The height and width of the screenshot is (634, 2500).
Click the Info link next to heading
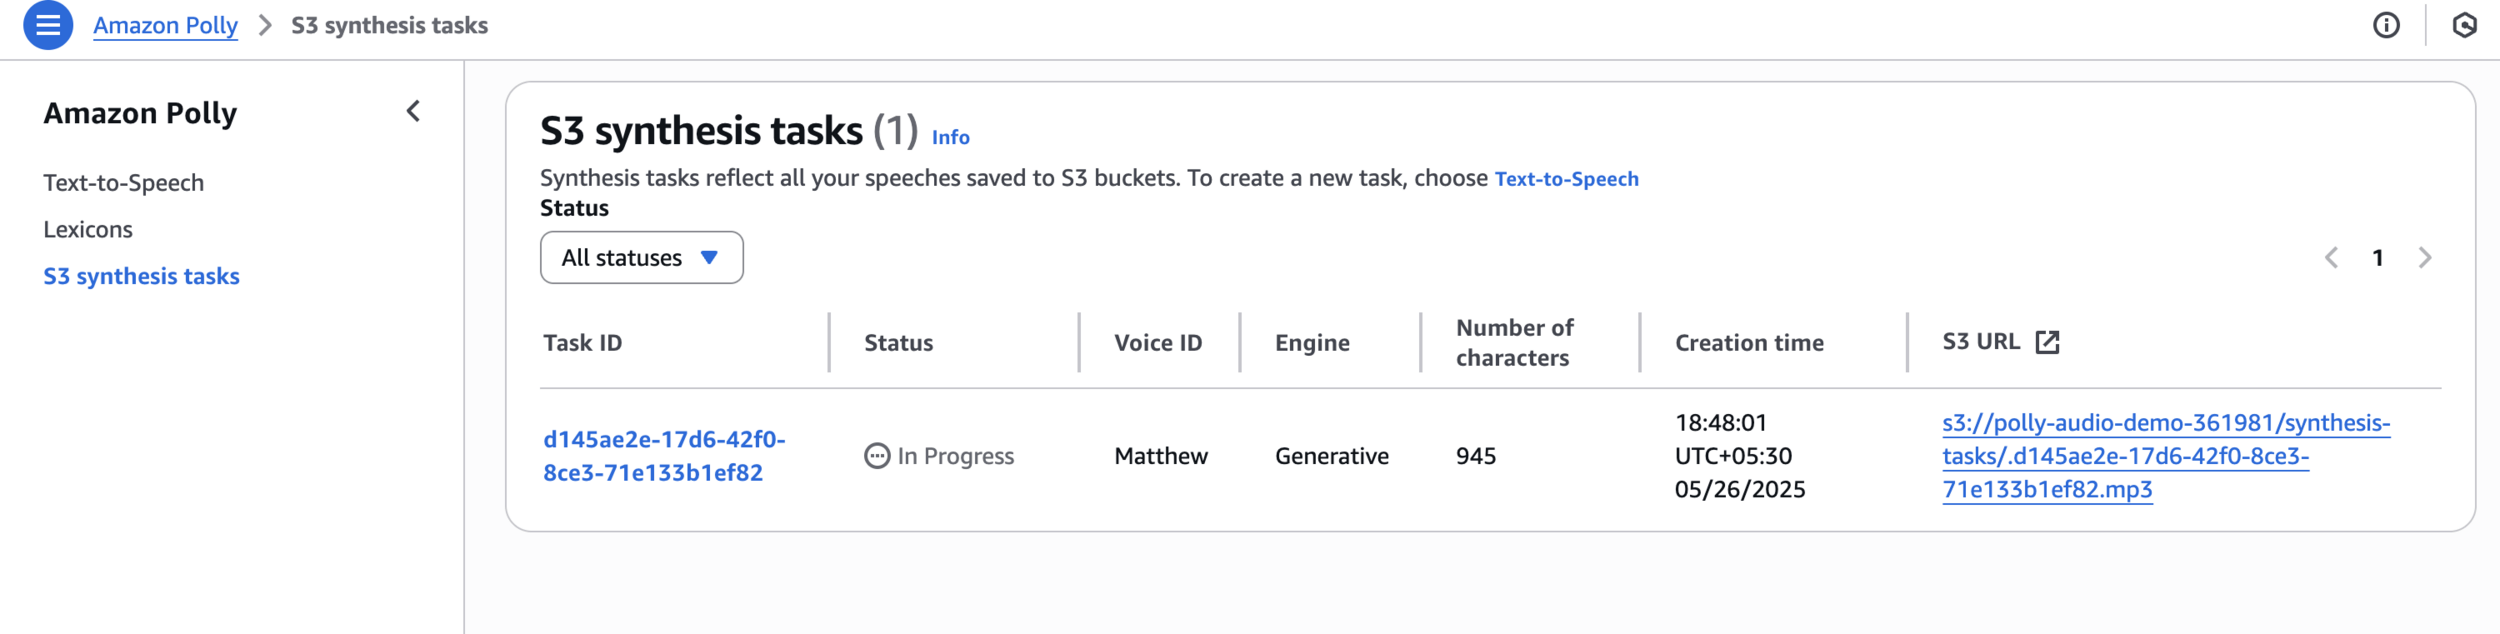pyautogui.click(x=950, y=137)
